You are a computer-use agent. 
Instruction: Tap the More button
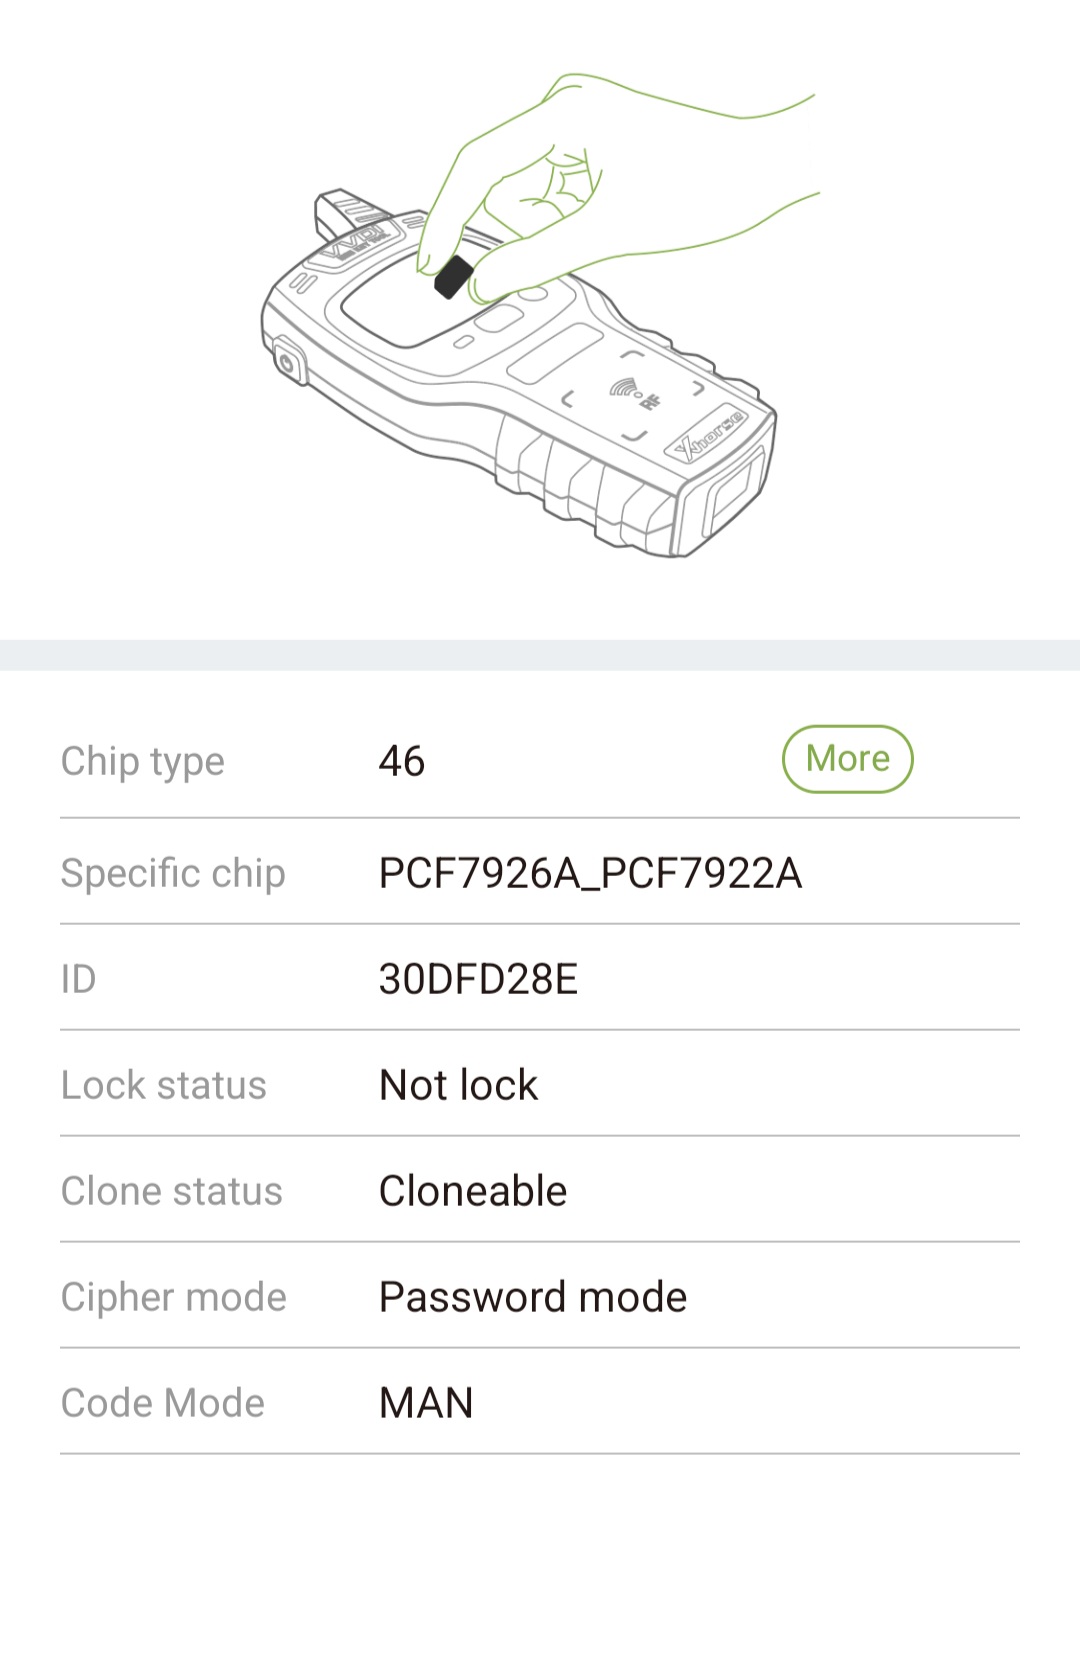[x=847, y=759]
